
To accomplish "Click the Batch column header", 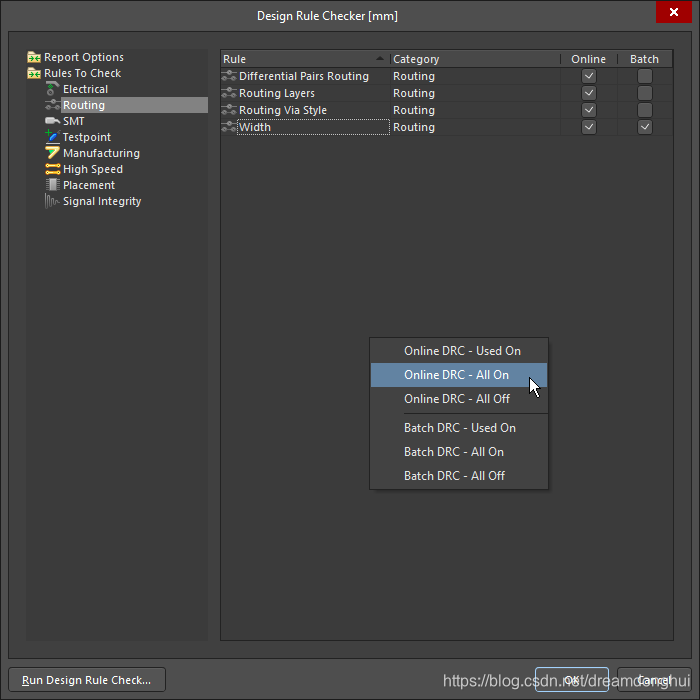I will (645, 59).
